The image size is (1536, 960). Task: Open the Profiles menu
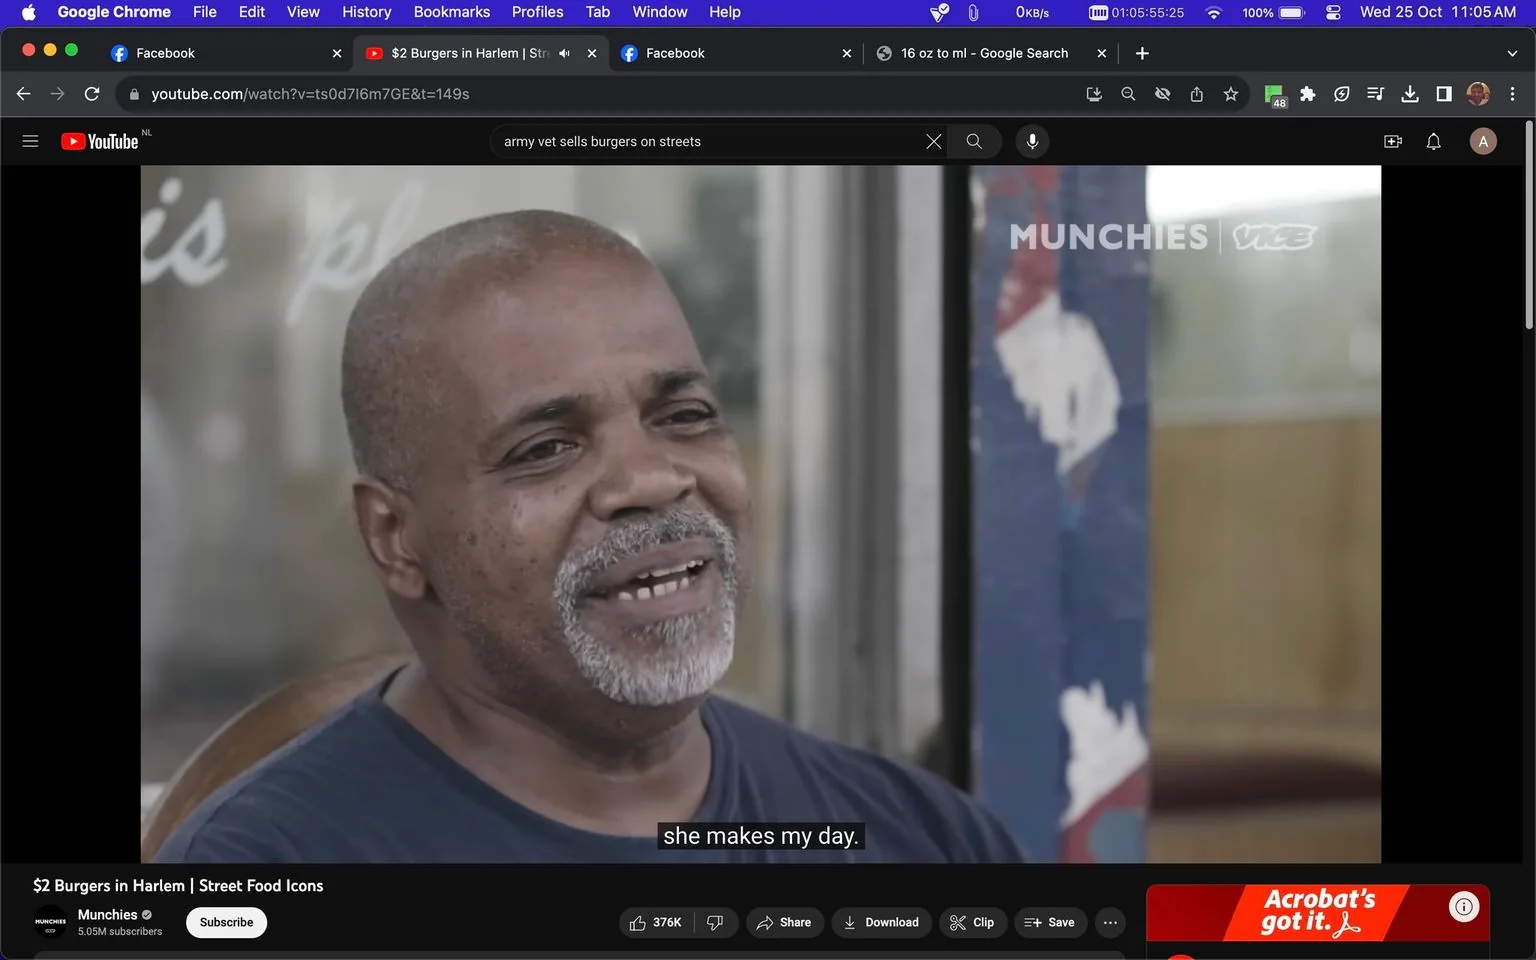537,12
